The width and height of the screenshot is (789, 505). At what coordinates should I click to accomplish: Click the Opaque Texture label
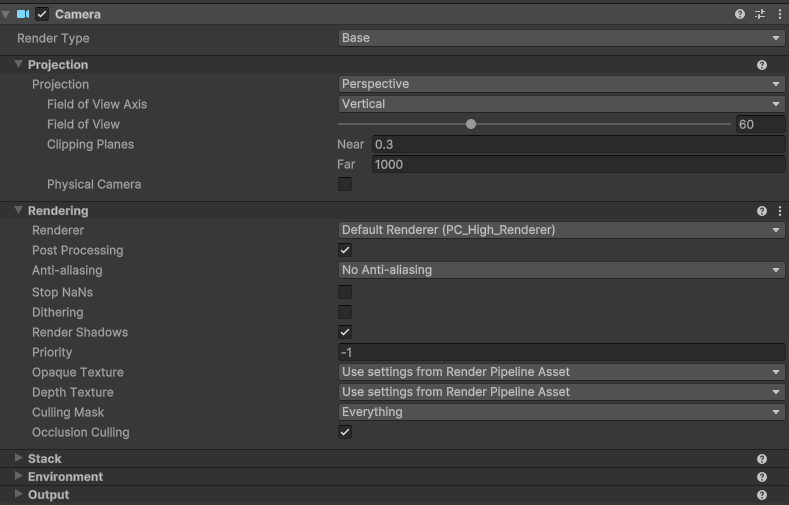pyautogui.click(x=77, y=372)
